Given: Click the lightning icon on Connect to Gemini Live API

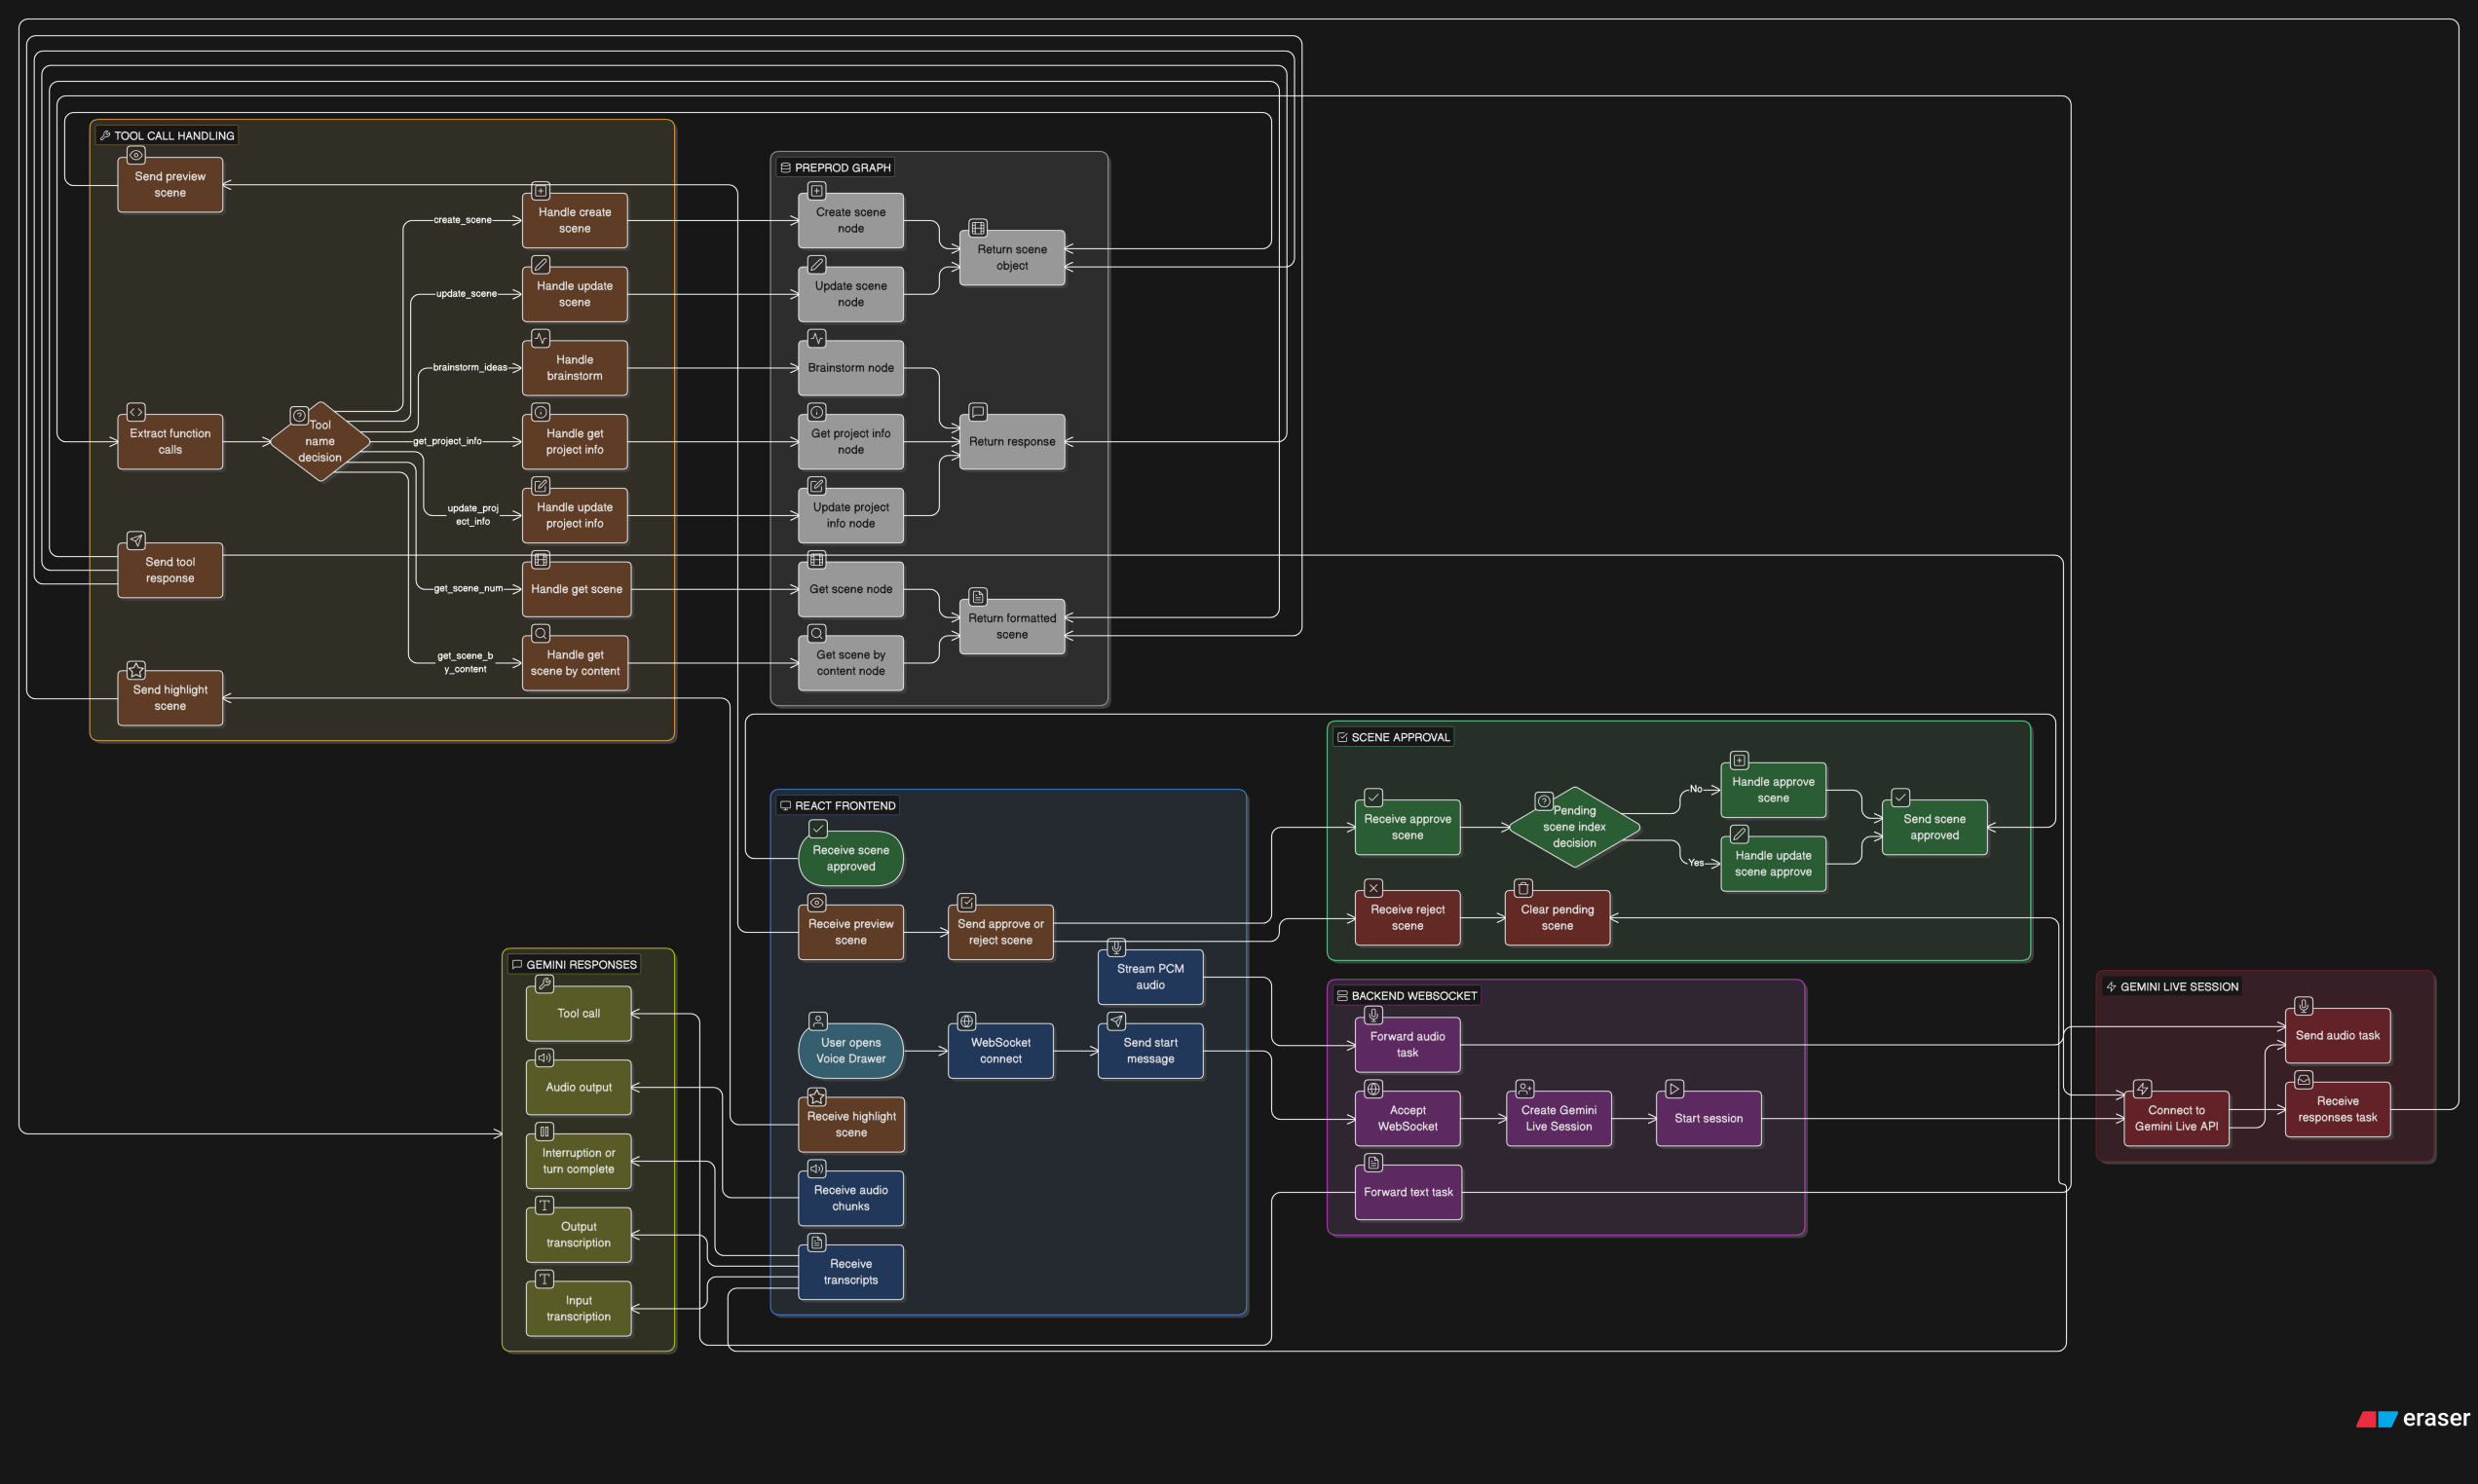Looking at the screenshot, I should coord(2142,1089).
